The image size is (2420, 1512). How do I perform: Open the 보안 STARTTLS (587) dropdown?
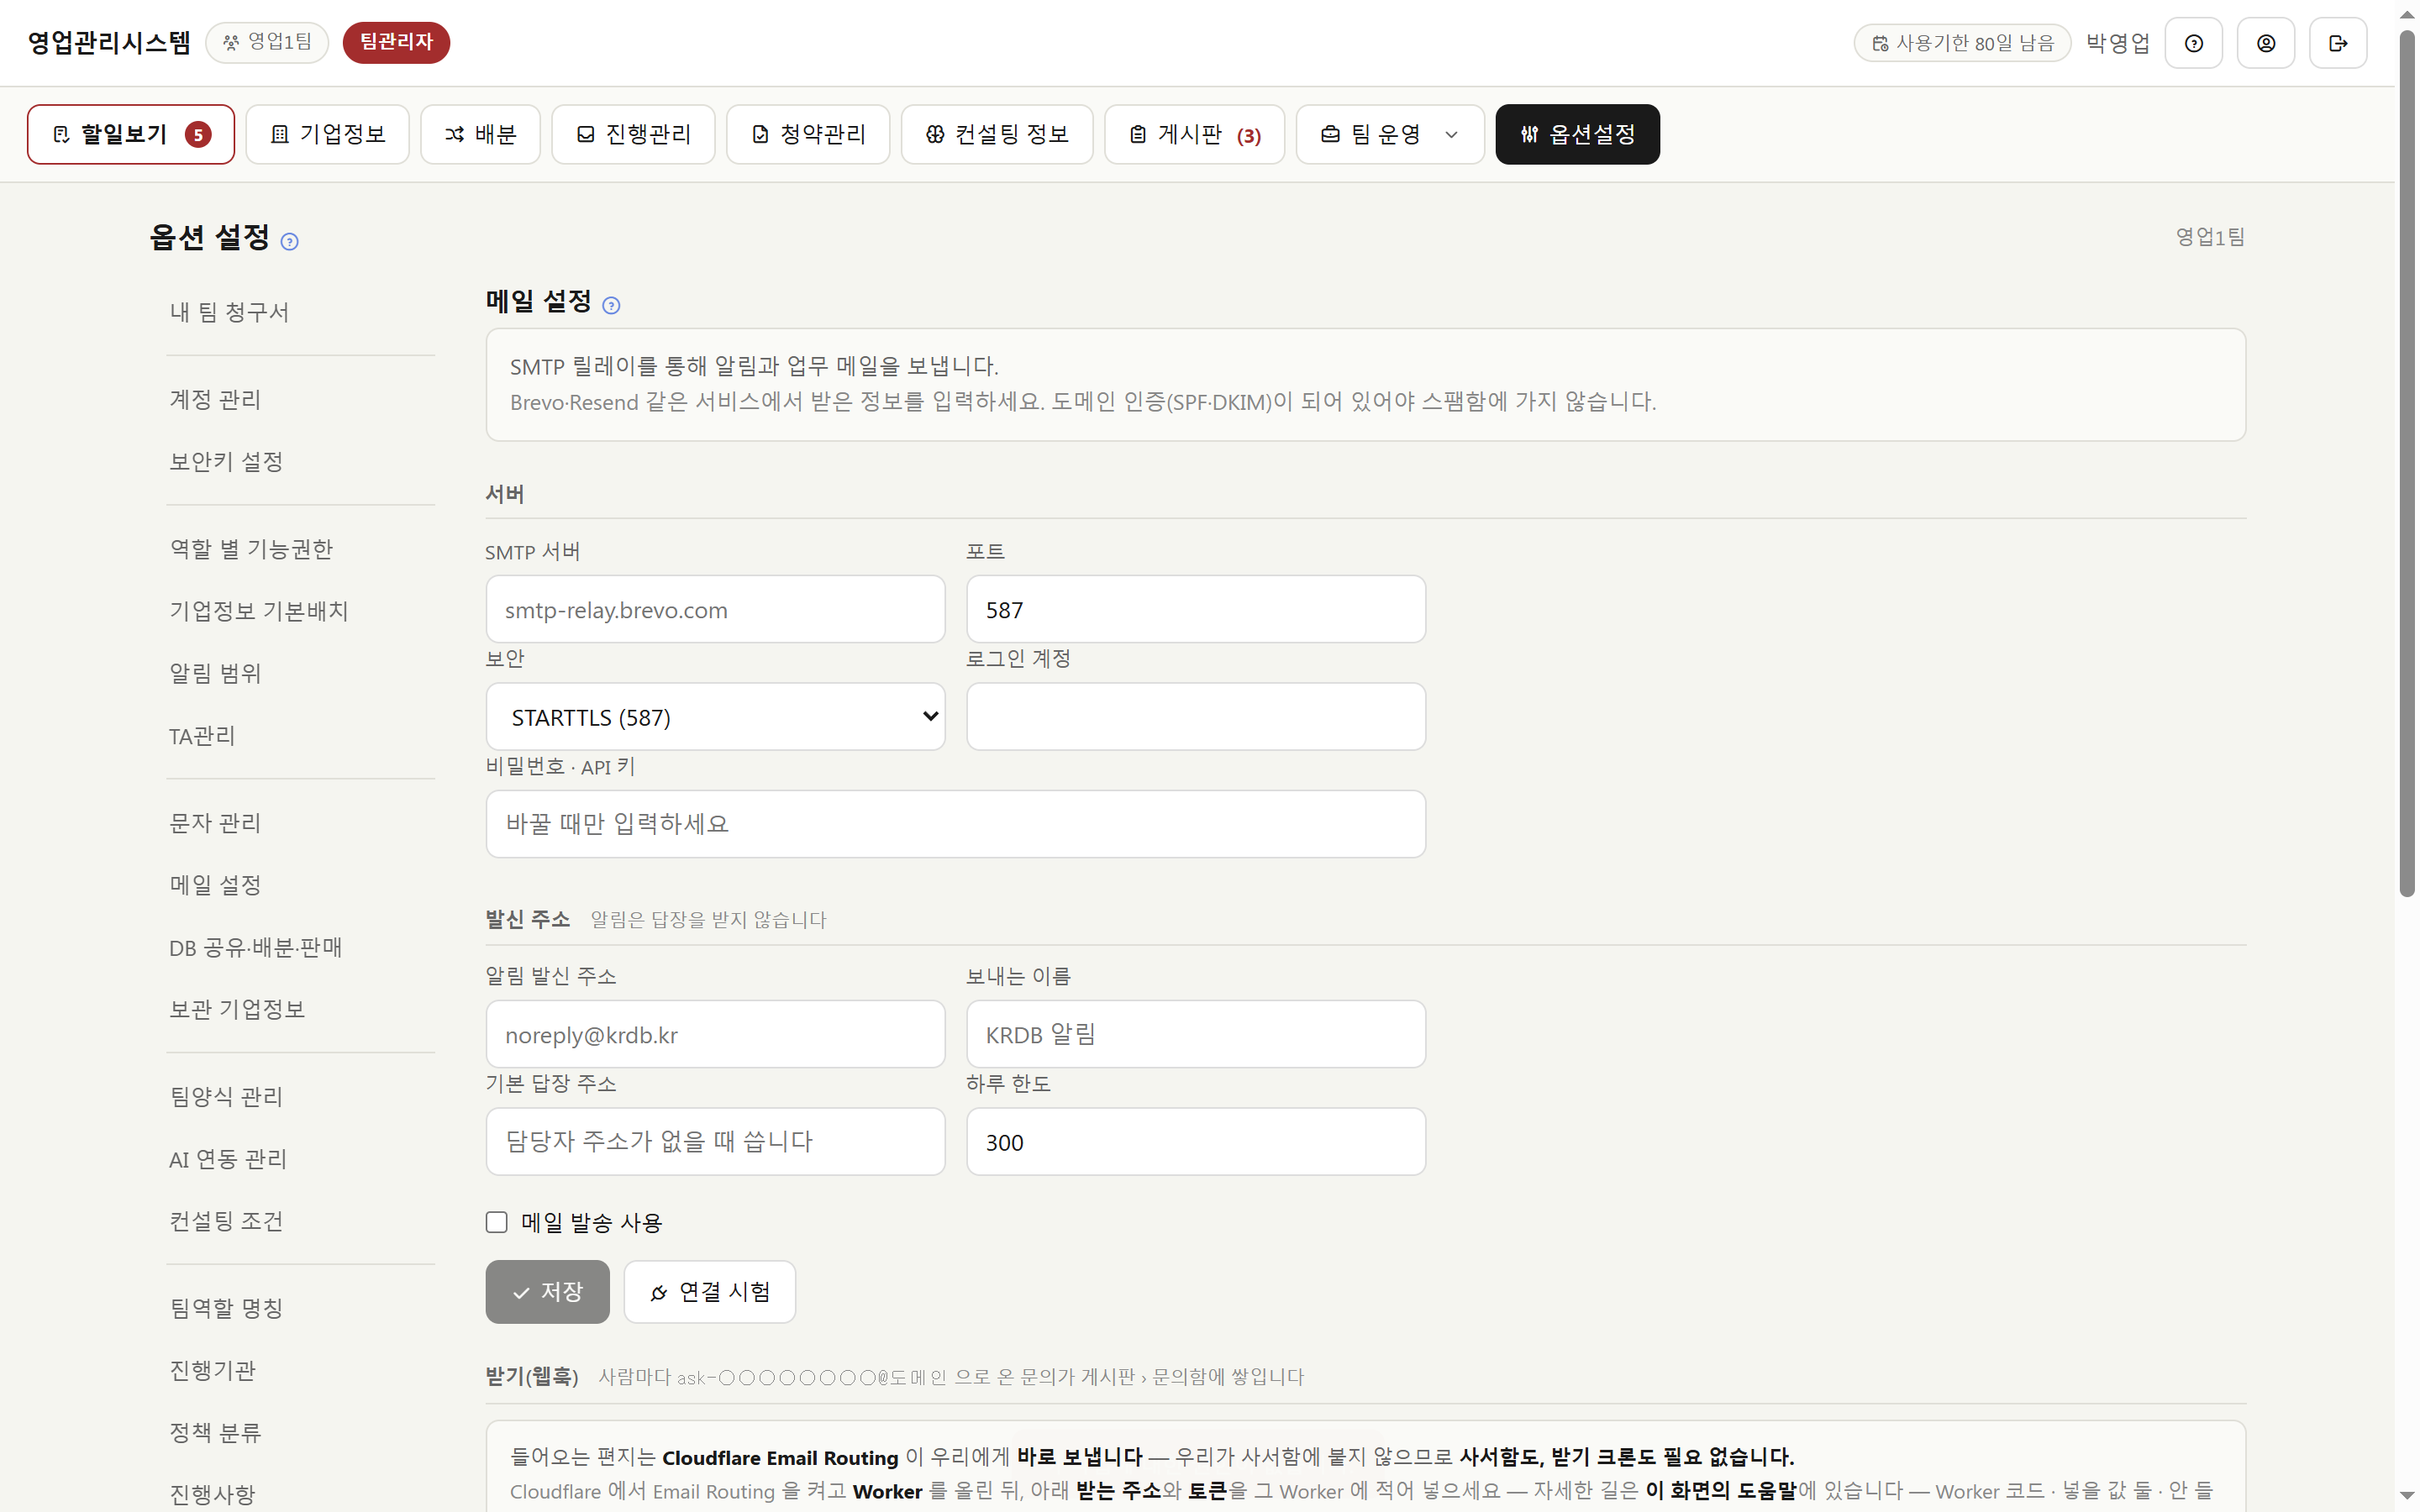point(715,717)
